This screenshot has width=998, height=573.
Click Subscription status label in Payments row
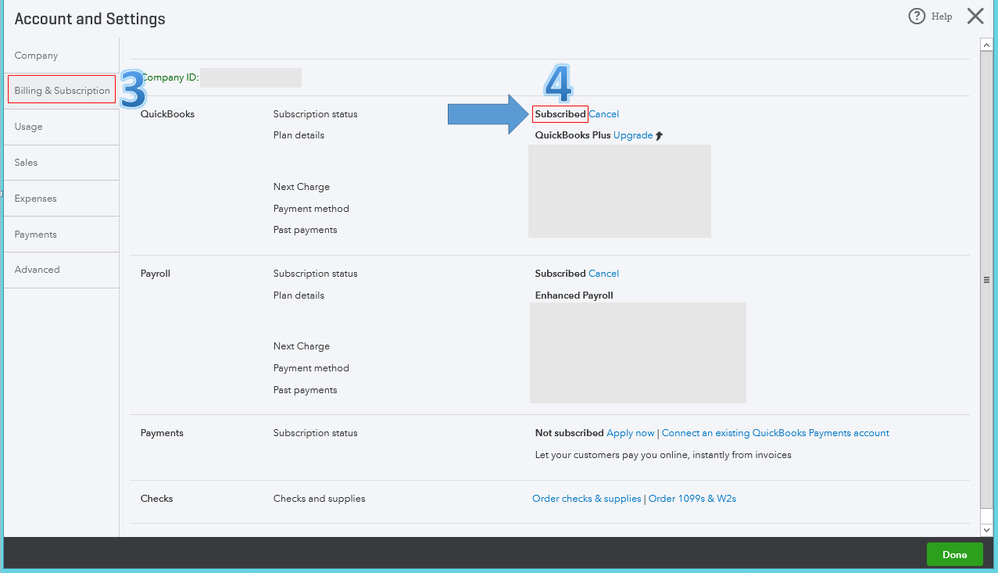point(315,433)
